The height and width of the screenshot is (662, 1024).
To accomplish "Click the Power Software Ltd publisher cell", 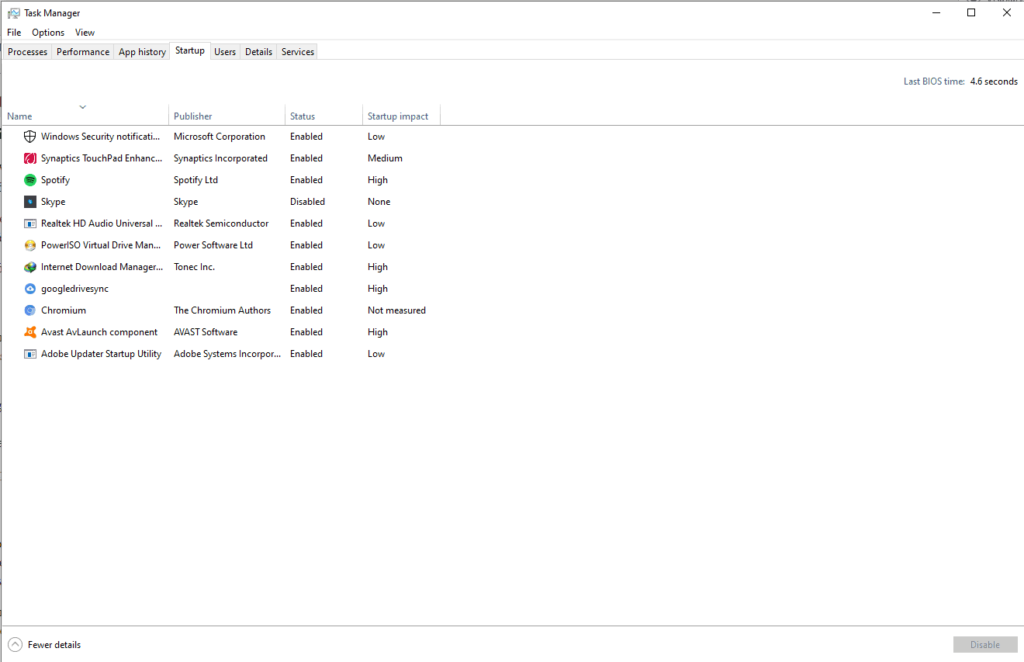I will pos(213,245).
